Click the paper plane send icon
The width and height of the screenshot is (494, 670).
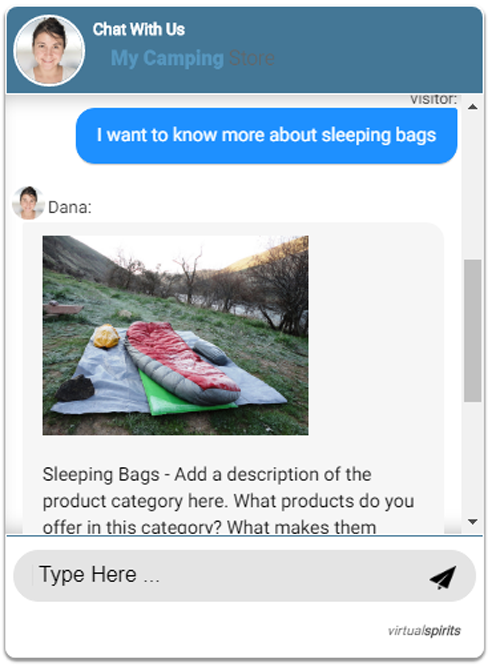443,578
